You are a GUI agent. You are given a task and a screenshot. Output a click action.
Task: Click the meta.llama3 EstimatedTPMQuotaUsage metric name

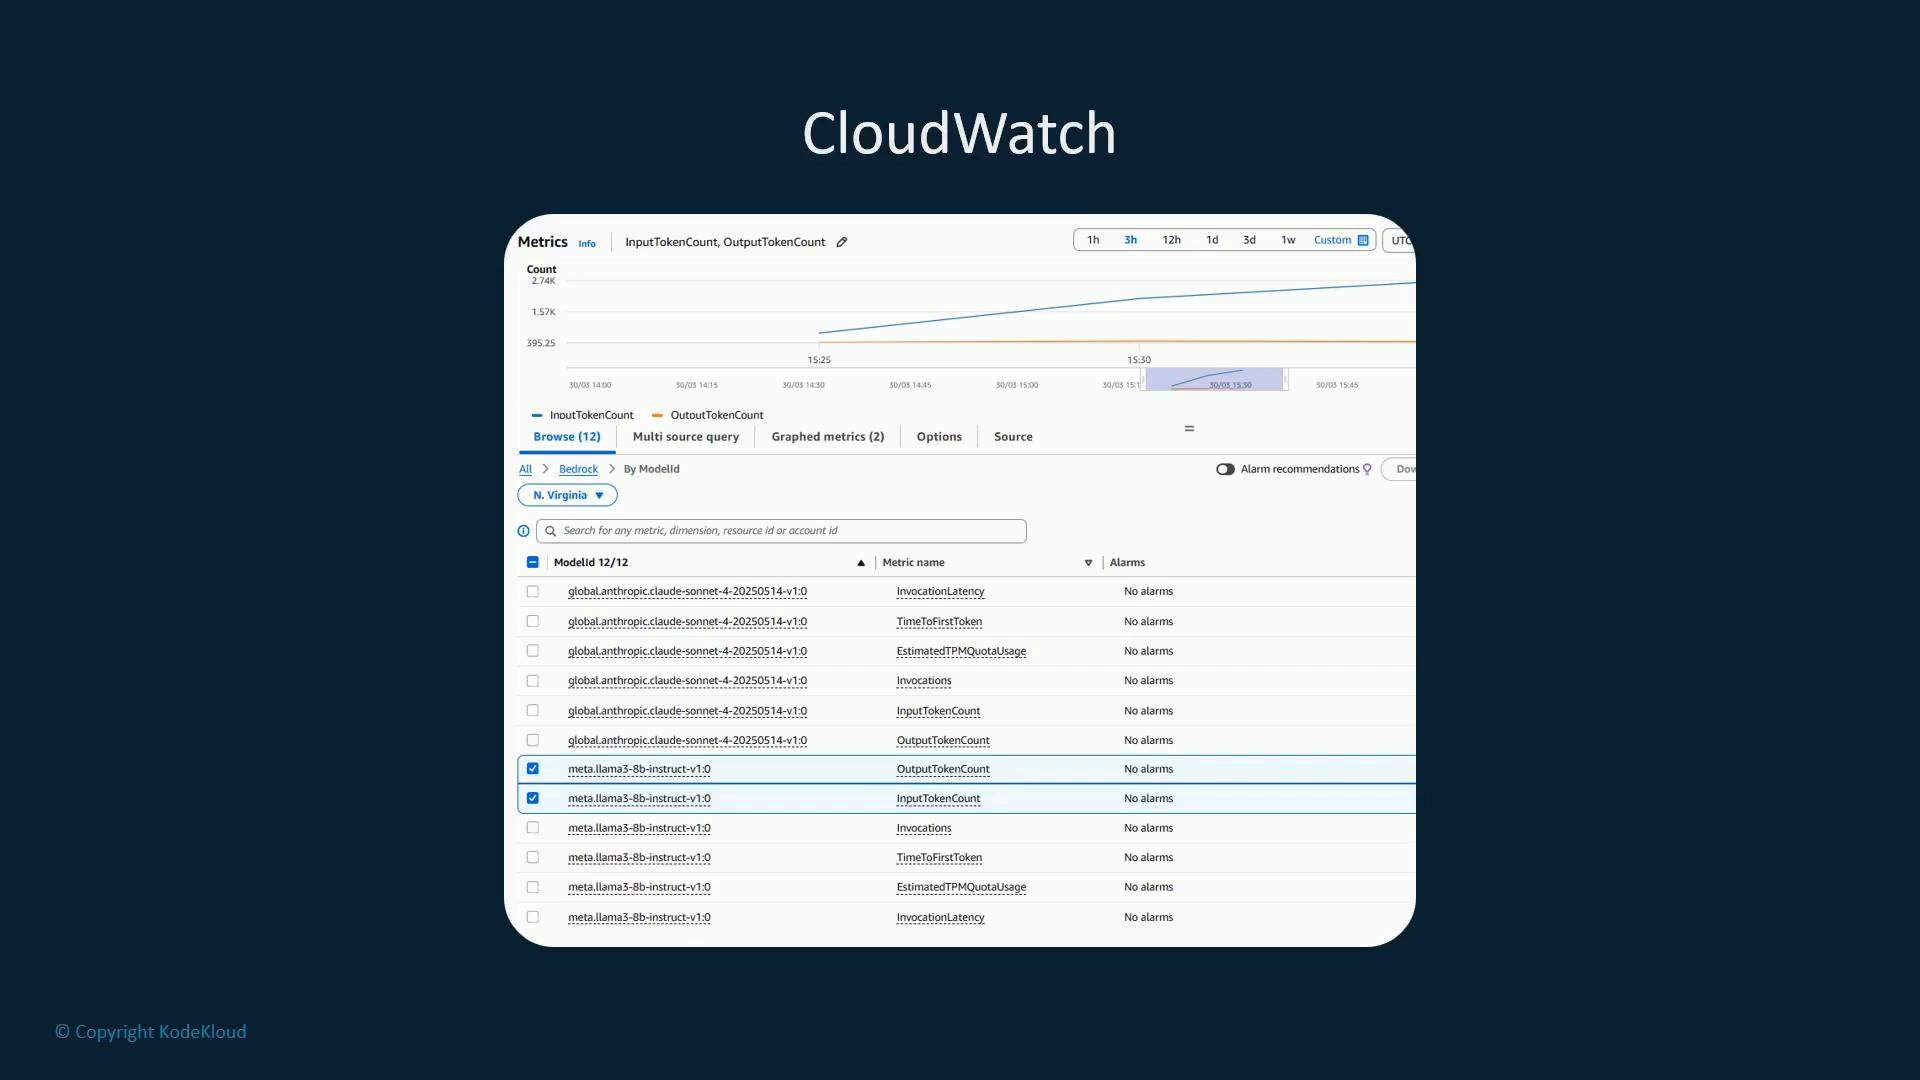[x=961, y=887]
